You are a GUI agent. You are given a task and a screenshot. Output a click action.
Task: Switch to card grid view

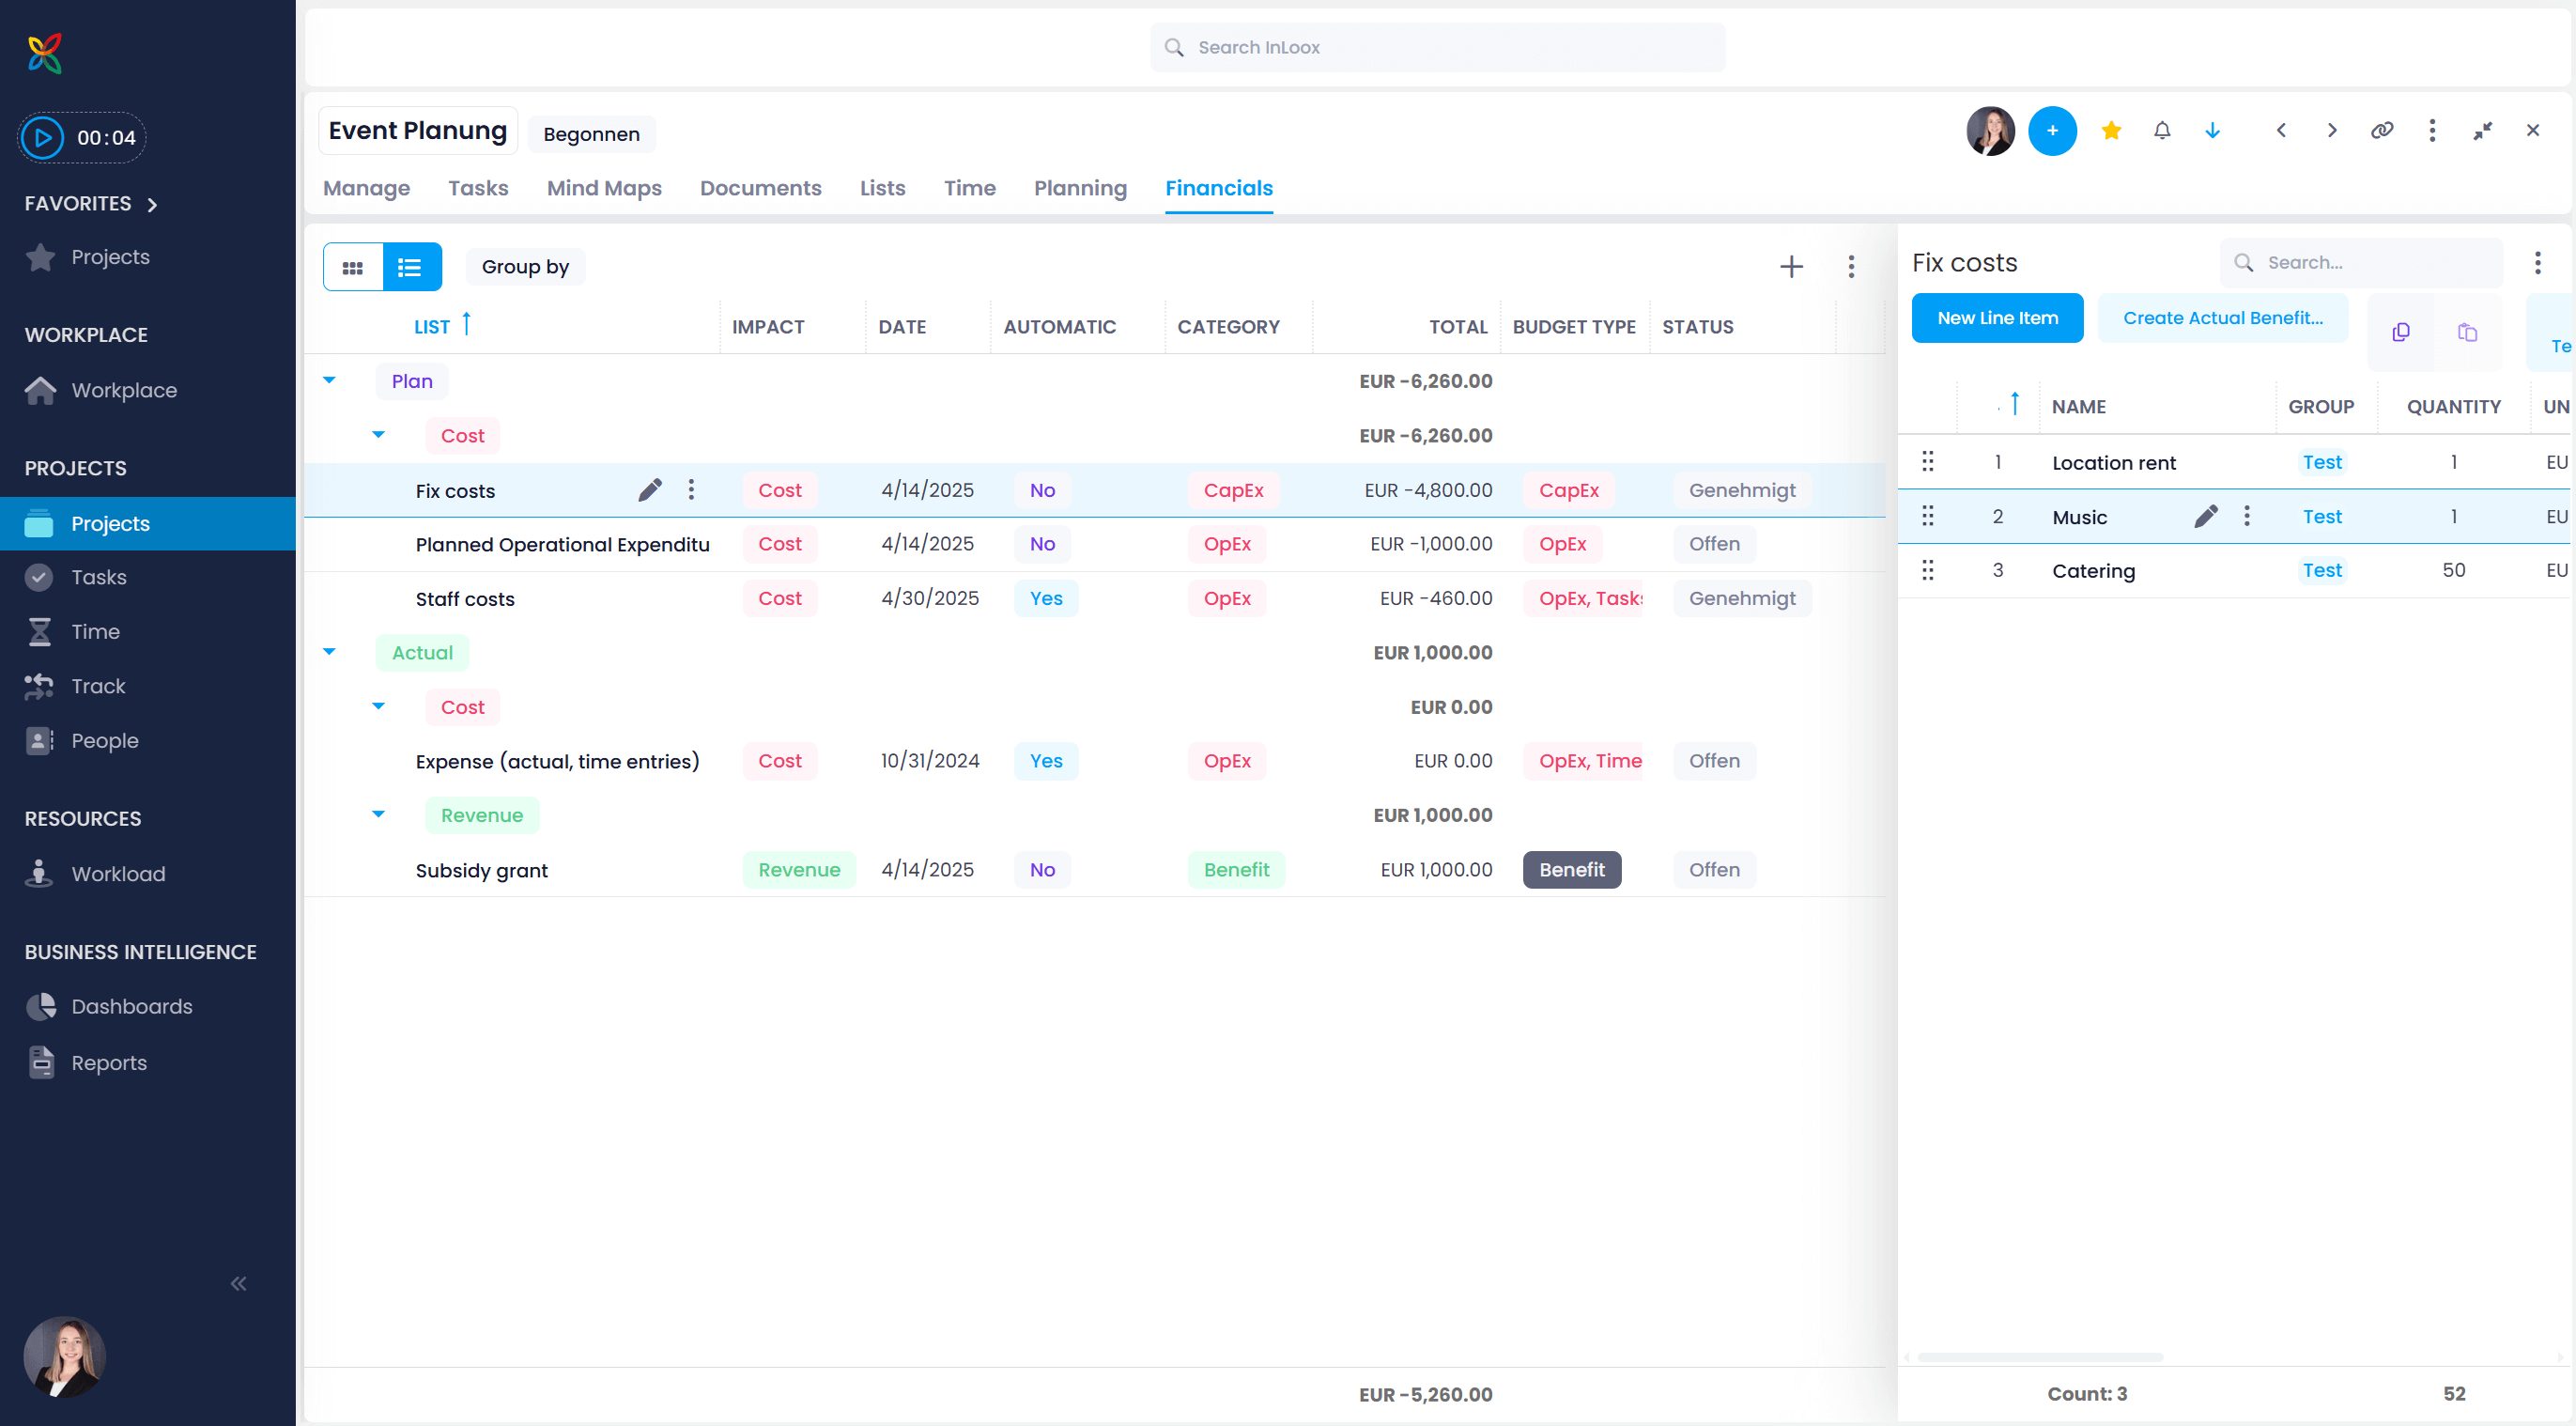[x=353, y=267]
